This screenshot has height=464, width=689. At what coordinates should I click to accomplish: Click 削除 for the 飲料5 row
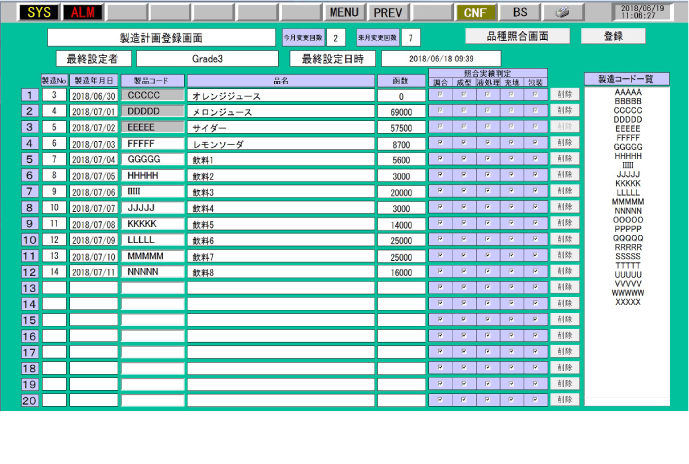(565, 223)
